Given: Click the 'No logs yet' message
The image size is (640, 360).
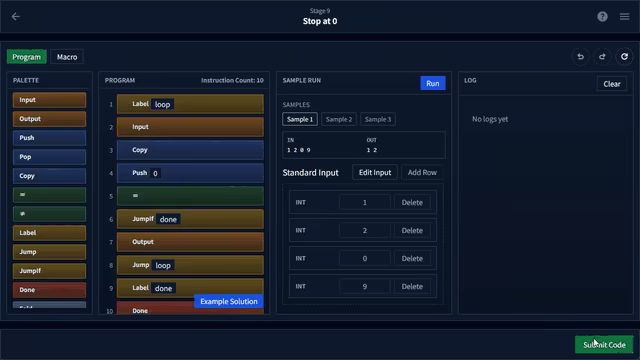Looking at the screenshot, I should tap(490, 119).
